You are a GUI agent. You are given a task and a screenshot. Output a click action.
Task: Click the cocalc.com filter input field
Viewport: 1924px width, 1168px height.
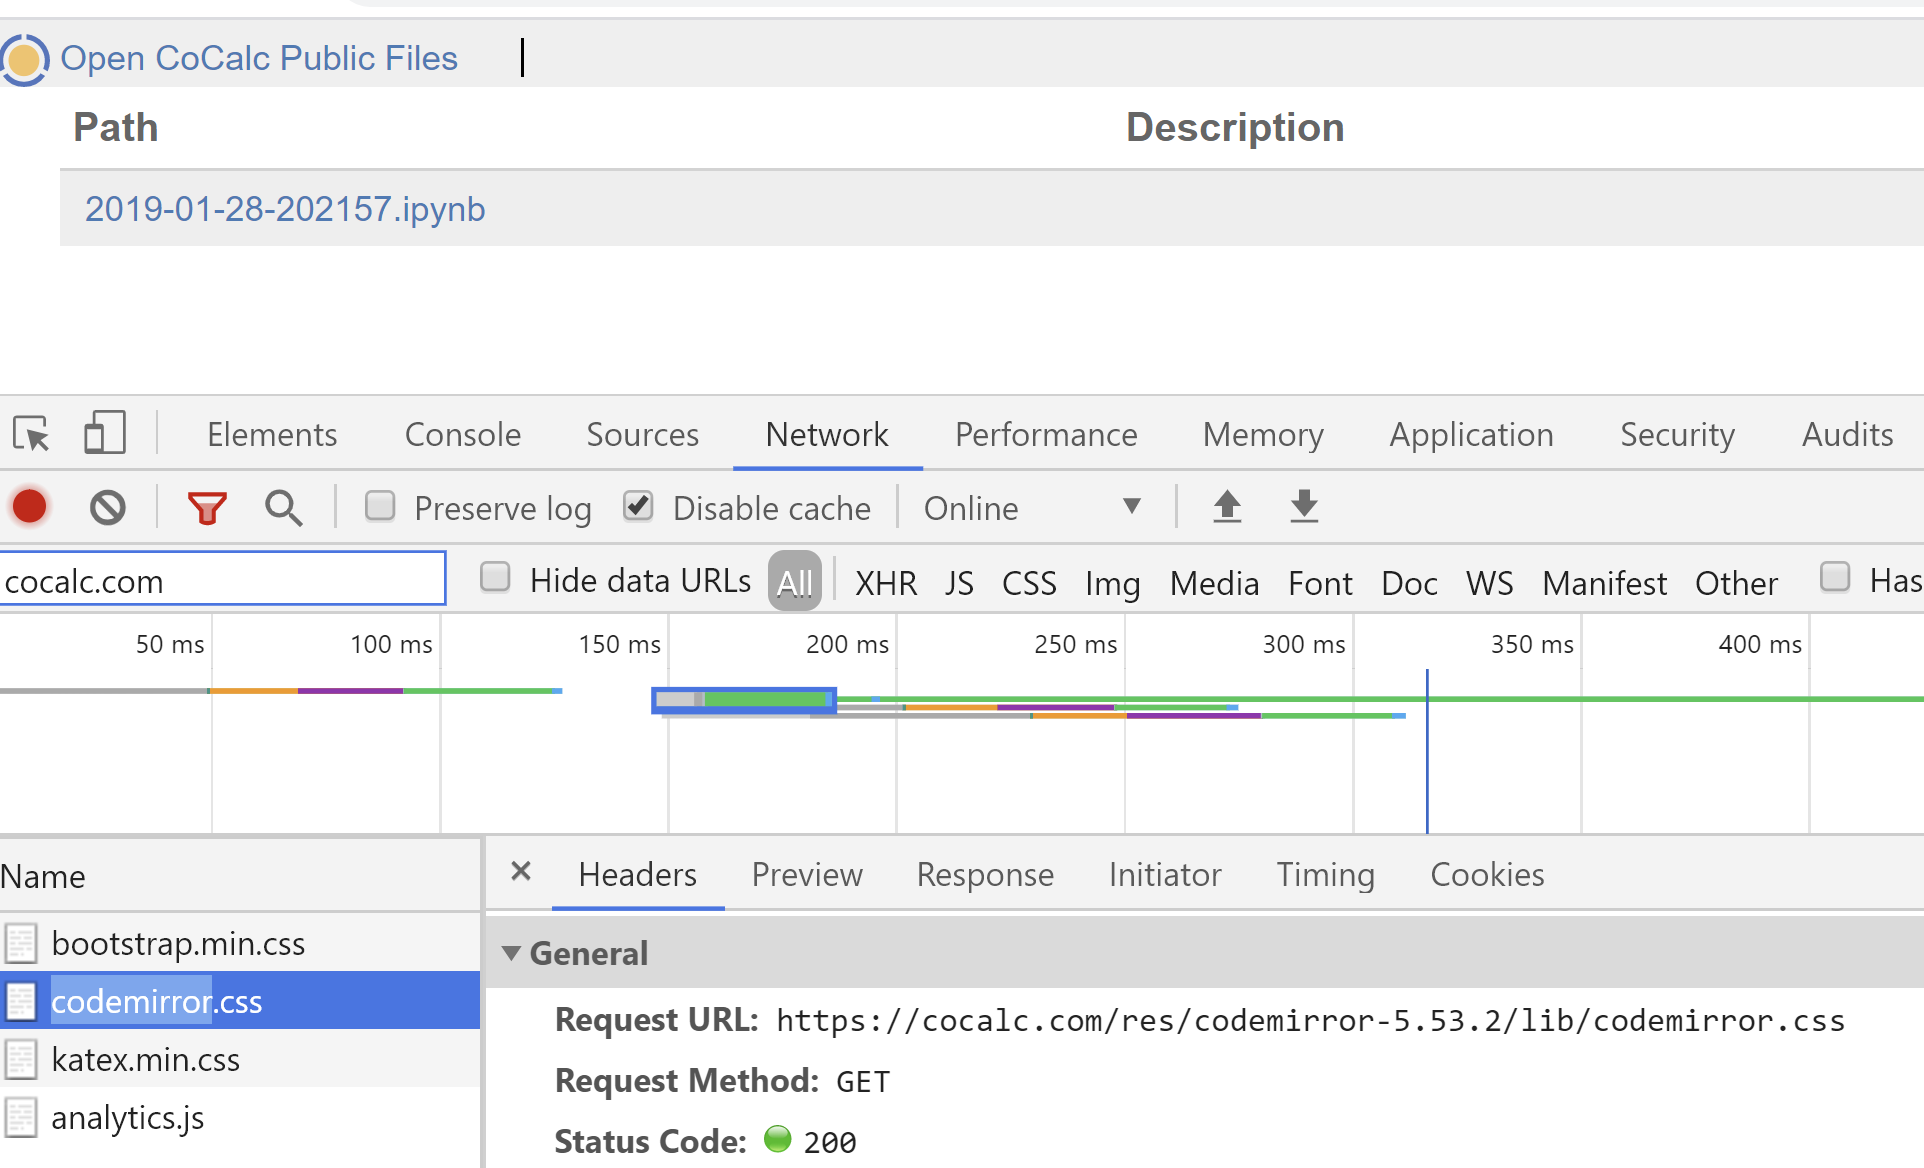222,579
